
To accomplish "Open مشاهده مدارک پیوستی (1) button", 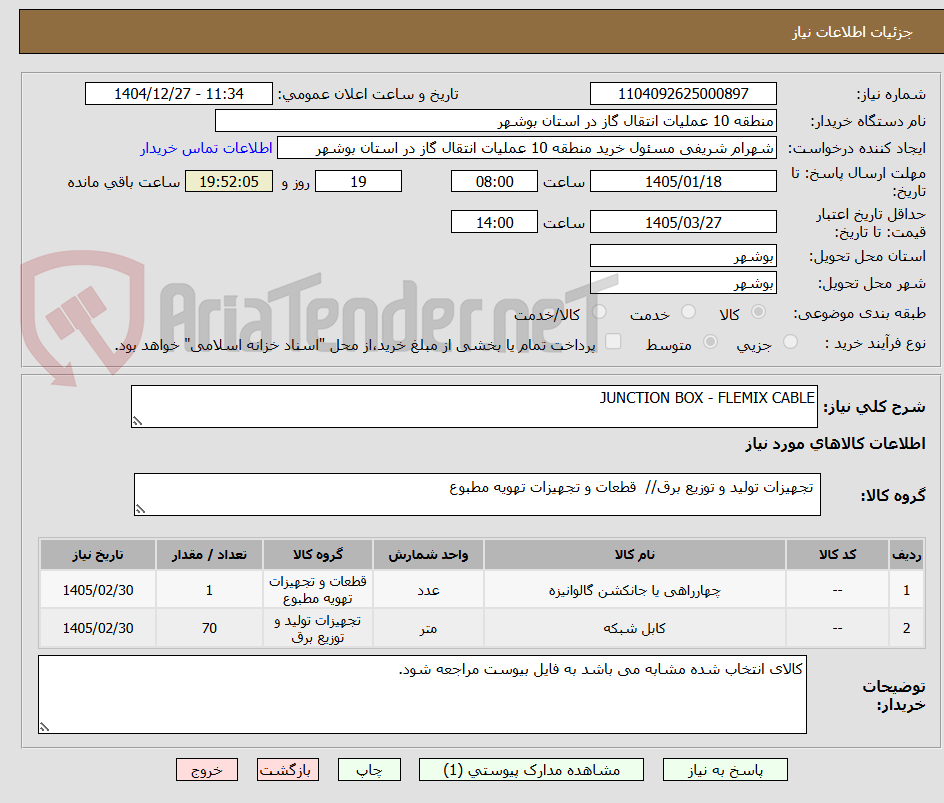I will [531, 770].
